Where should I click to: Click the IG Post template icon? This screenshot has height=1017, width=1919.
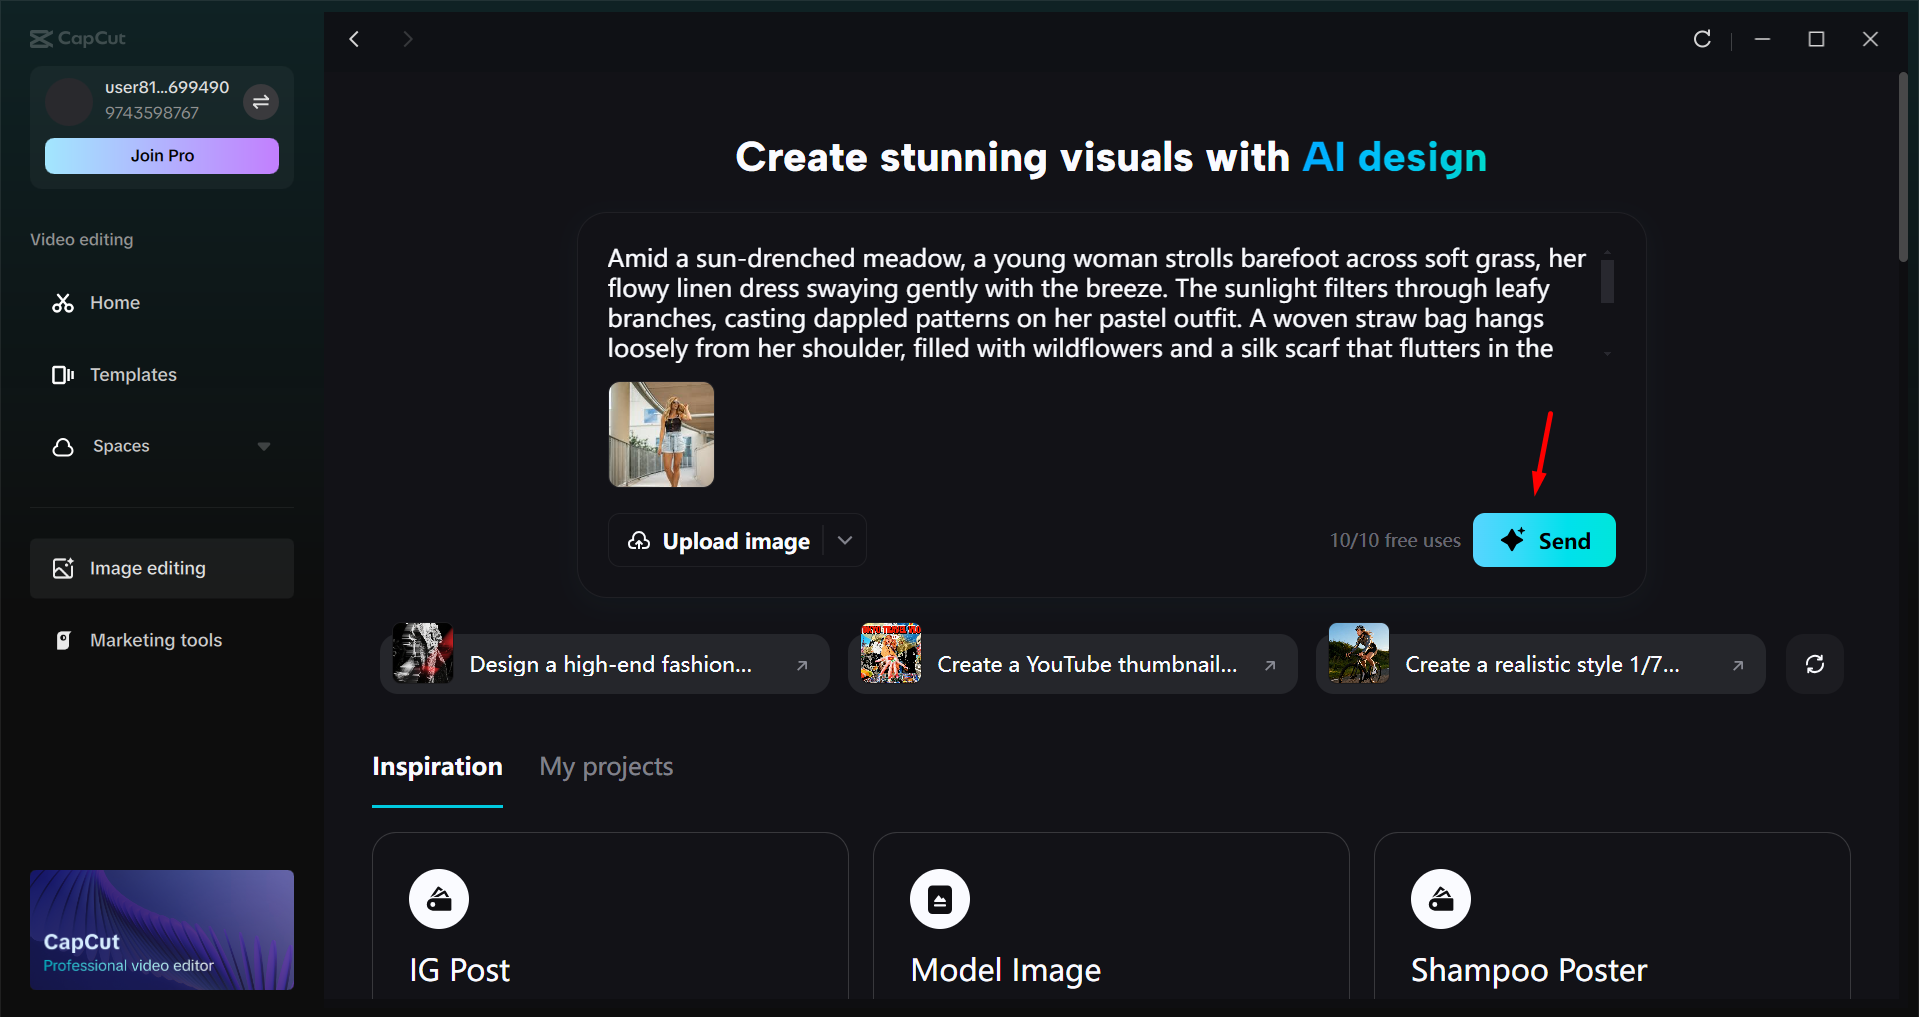tap(439, 898)
